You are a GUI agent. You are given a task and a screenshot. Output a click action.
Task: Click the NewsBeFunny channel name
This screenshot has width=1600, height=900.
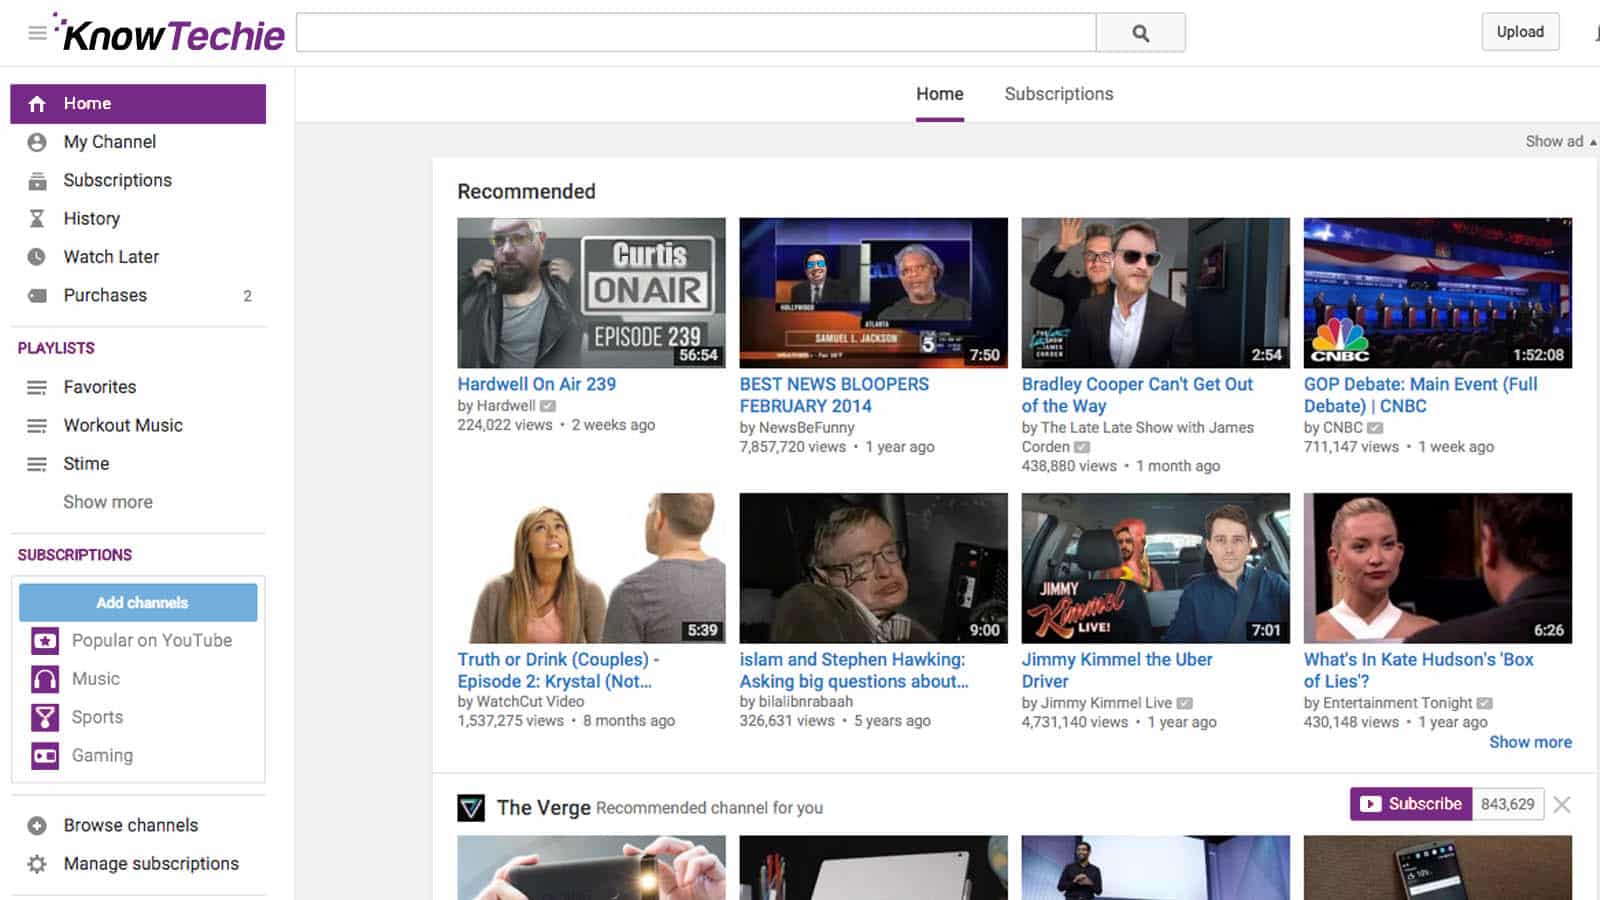(x=806, y=428)
